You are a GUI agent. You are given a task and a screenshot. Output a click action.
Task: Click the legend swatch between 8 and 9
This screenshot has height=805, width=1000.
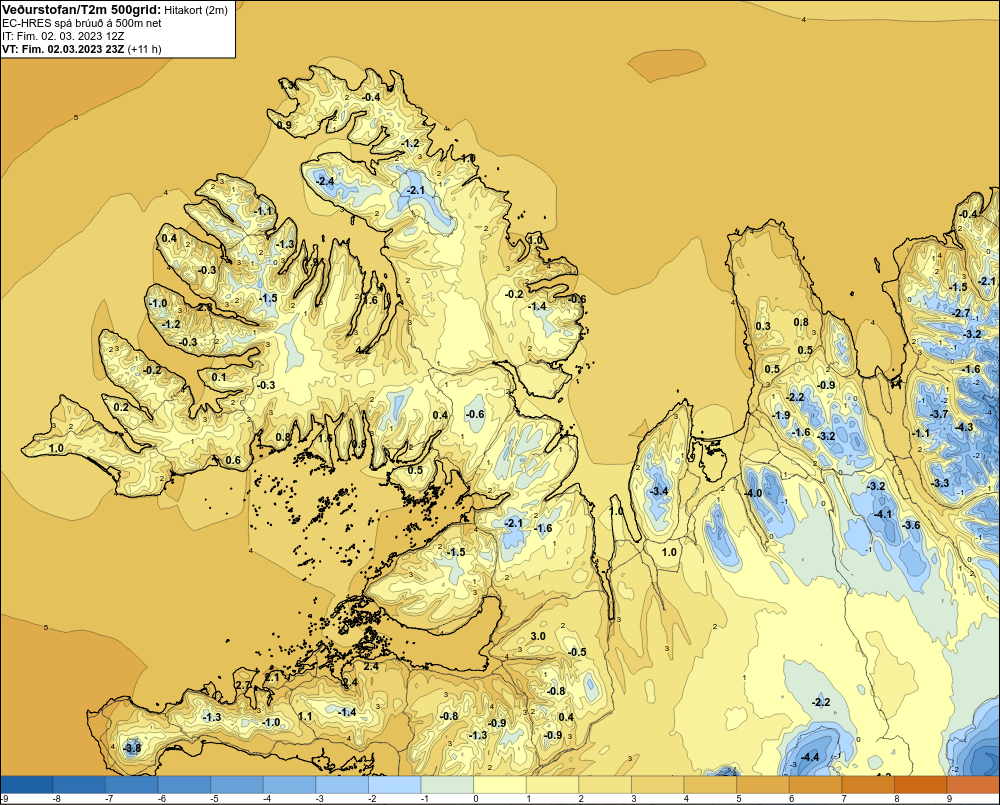pyautogui.click(x=920, y=785)
